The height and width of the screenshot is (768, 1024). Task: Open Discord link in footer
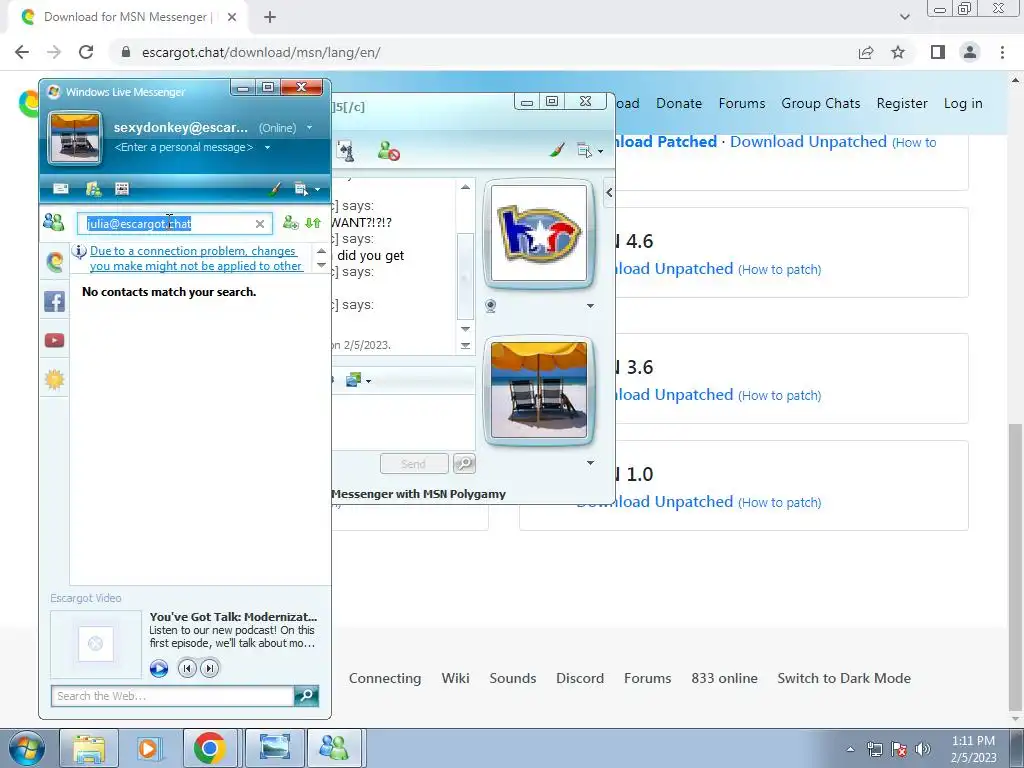coord(580,678)
